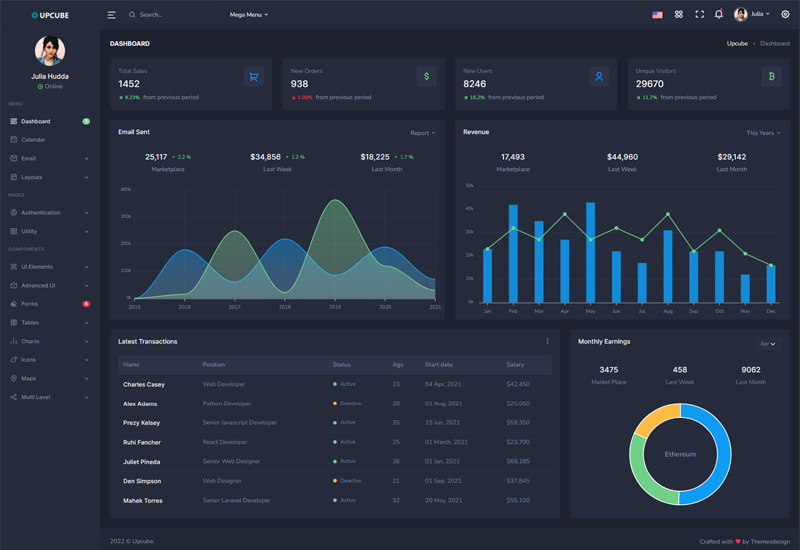
Task: Click the shopping cart icon in Total Sales
Action: point(254,76)
